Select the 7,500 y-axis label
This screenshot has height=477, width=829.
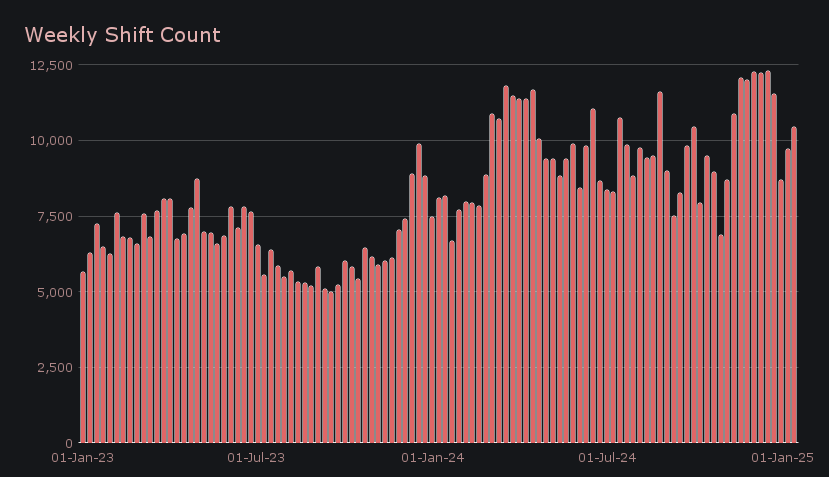pos(52,216)
